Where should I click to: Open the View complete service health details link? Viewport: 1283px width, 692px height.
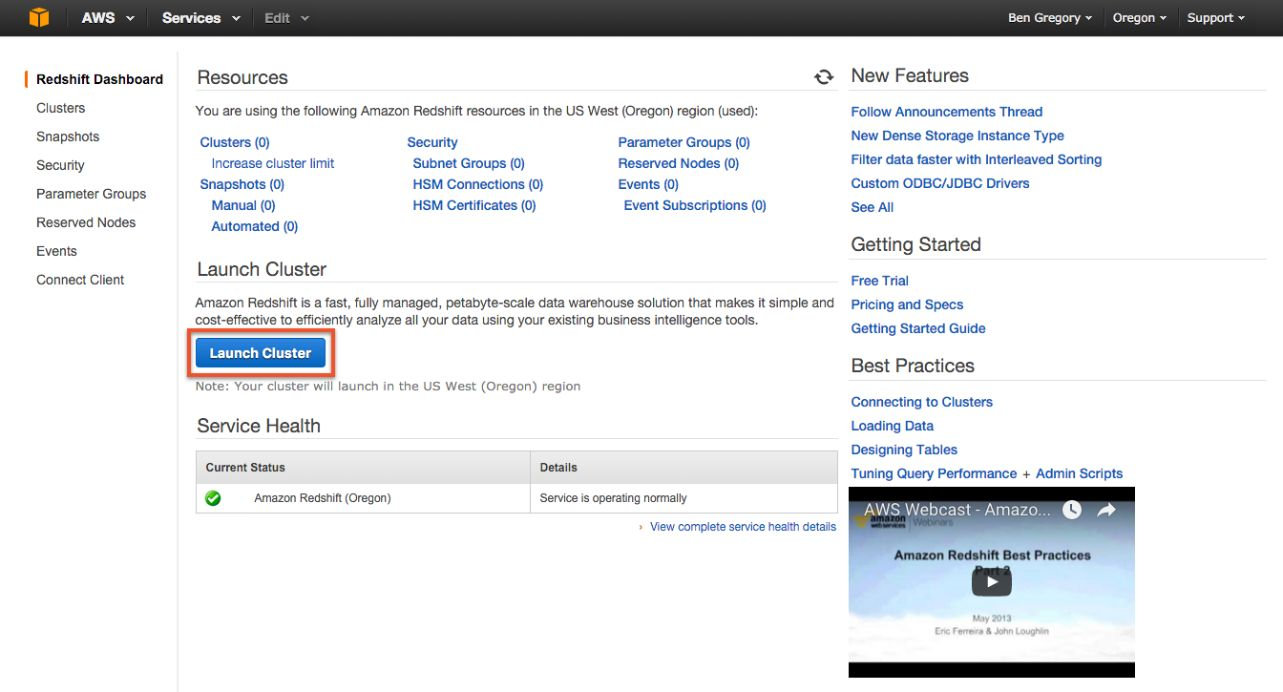742,527
